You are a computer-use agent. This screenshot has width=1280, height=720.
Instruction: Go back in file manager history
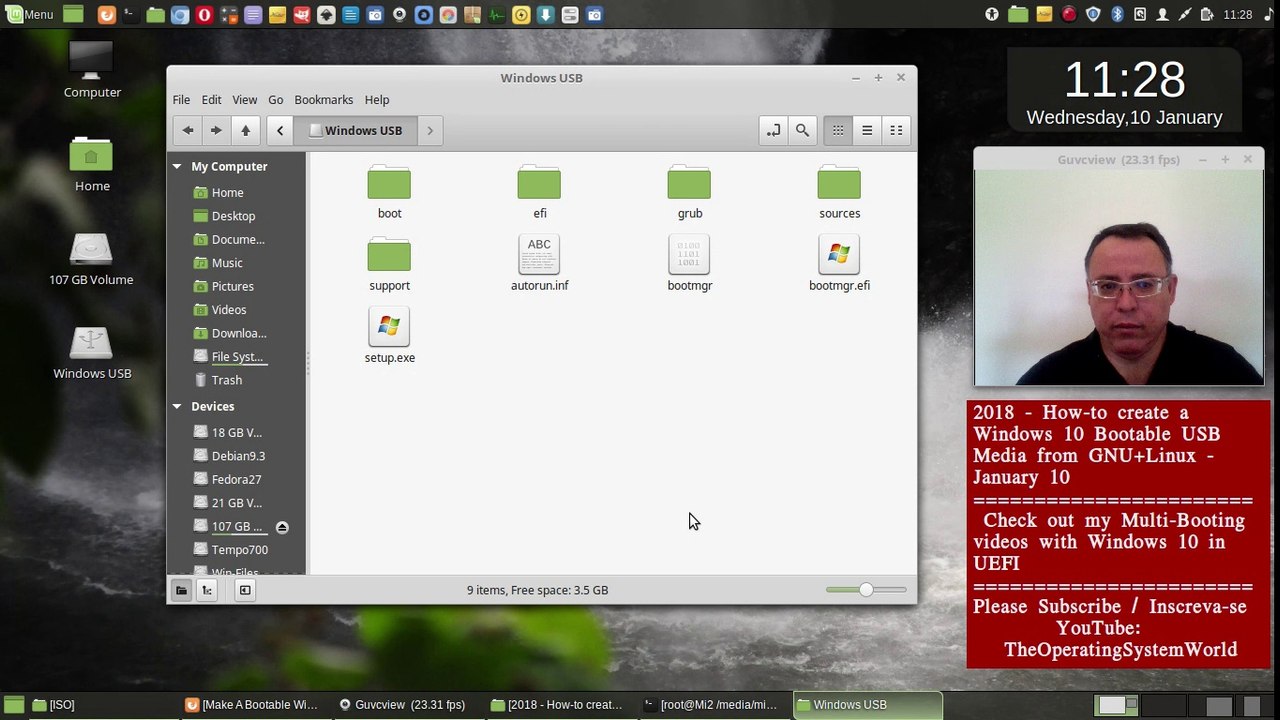point(187,130)
